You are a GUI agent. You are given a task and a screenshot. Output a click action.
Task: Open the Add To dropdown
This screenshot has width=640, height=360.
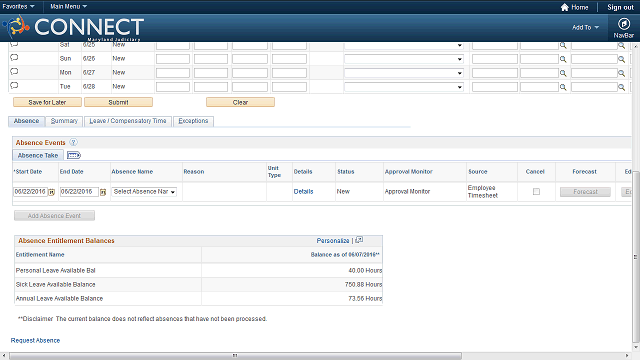click(x=585, y=27)
